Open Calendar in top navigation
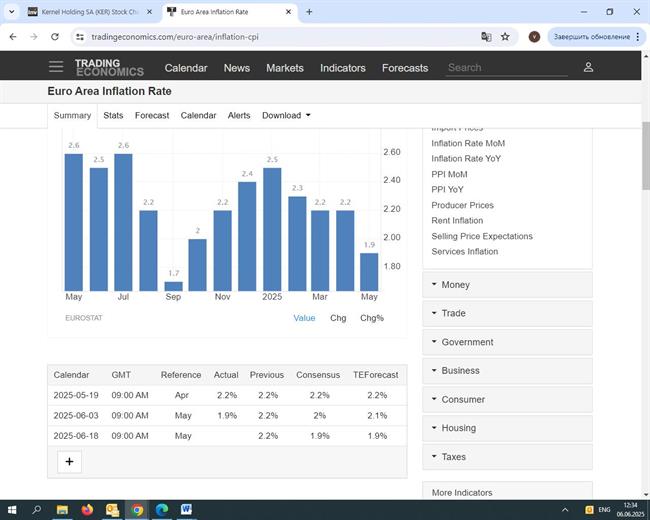 pos(186,68)
